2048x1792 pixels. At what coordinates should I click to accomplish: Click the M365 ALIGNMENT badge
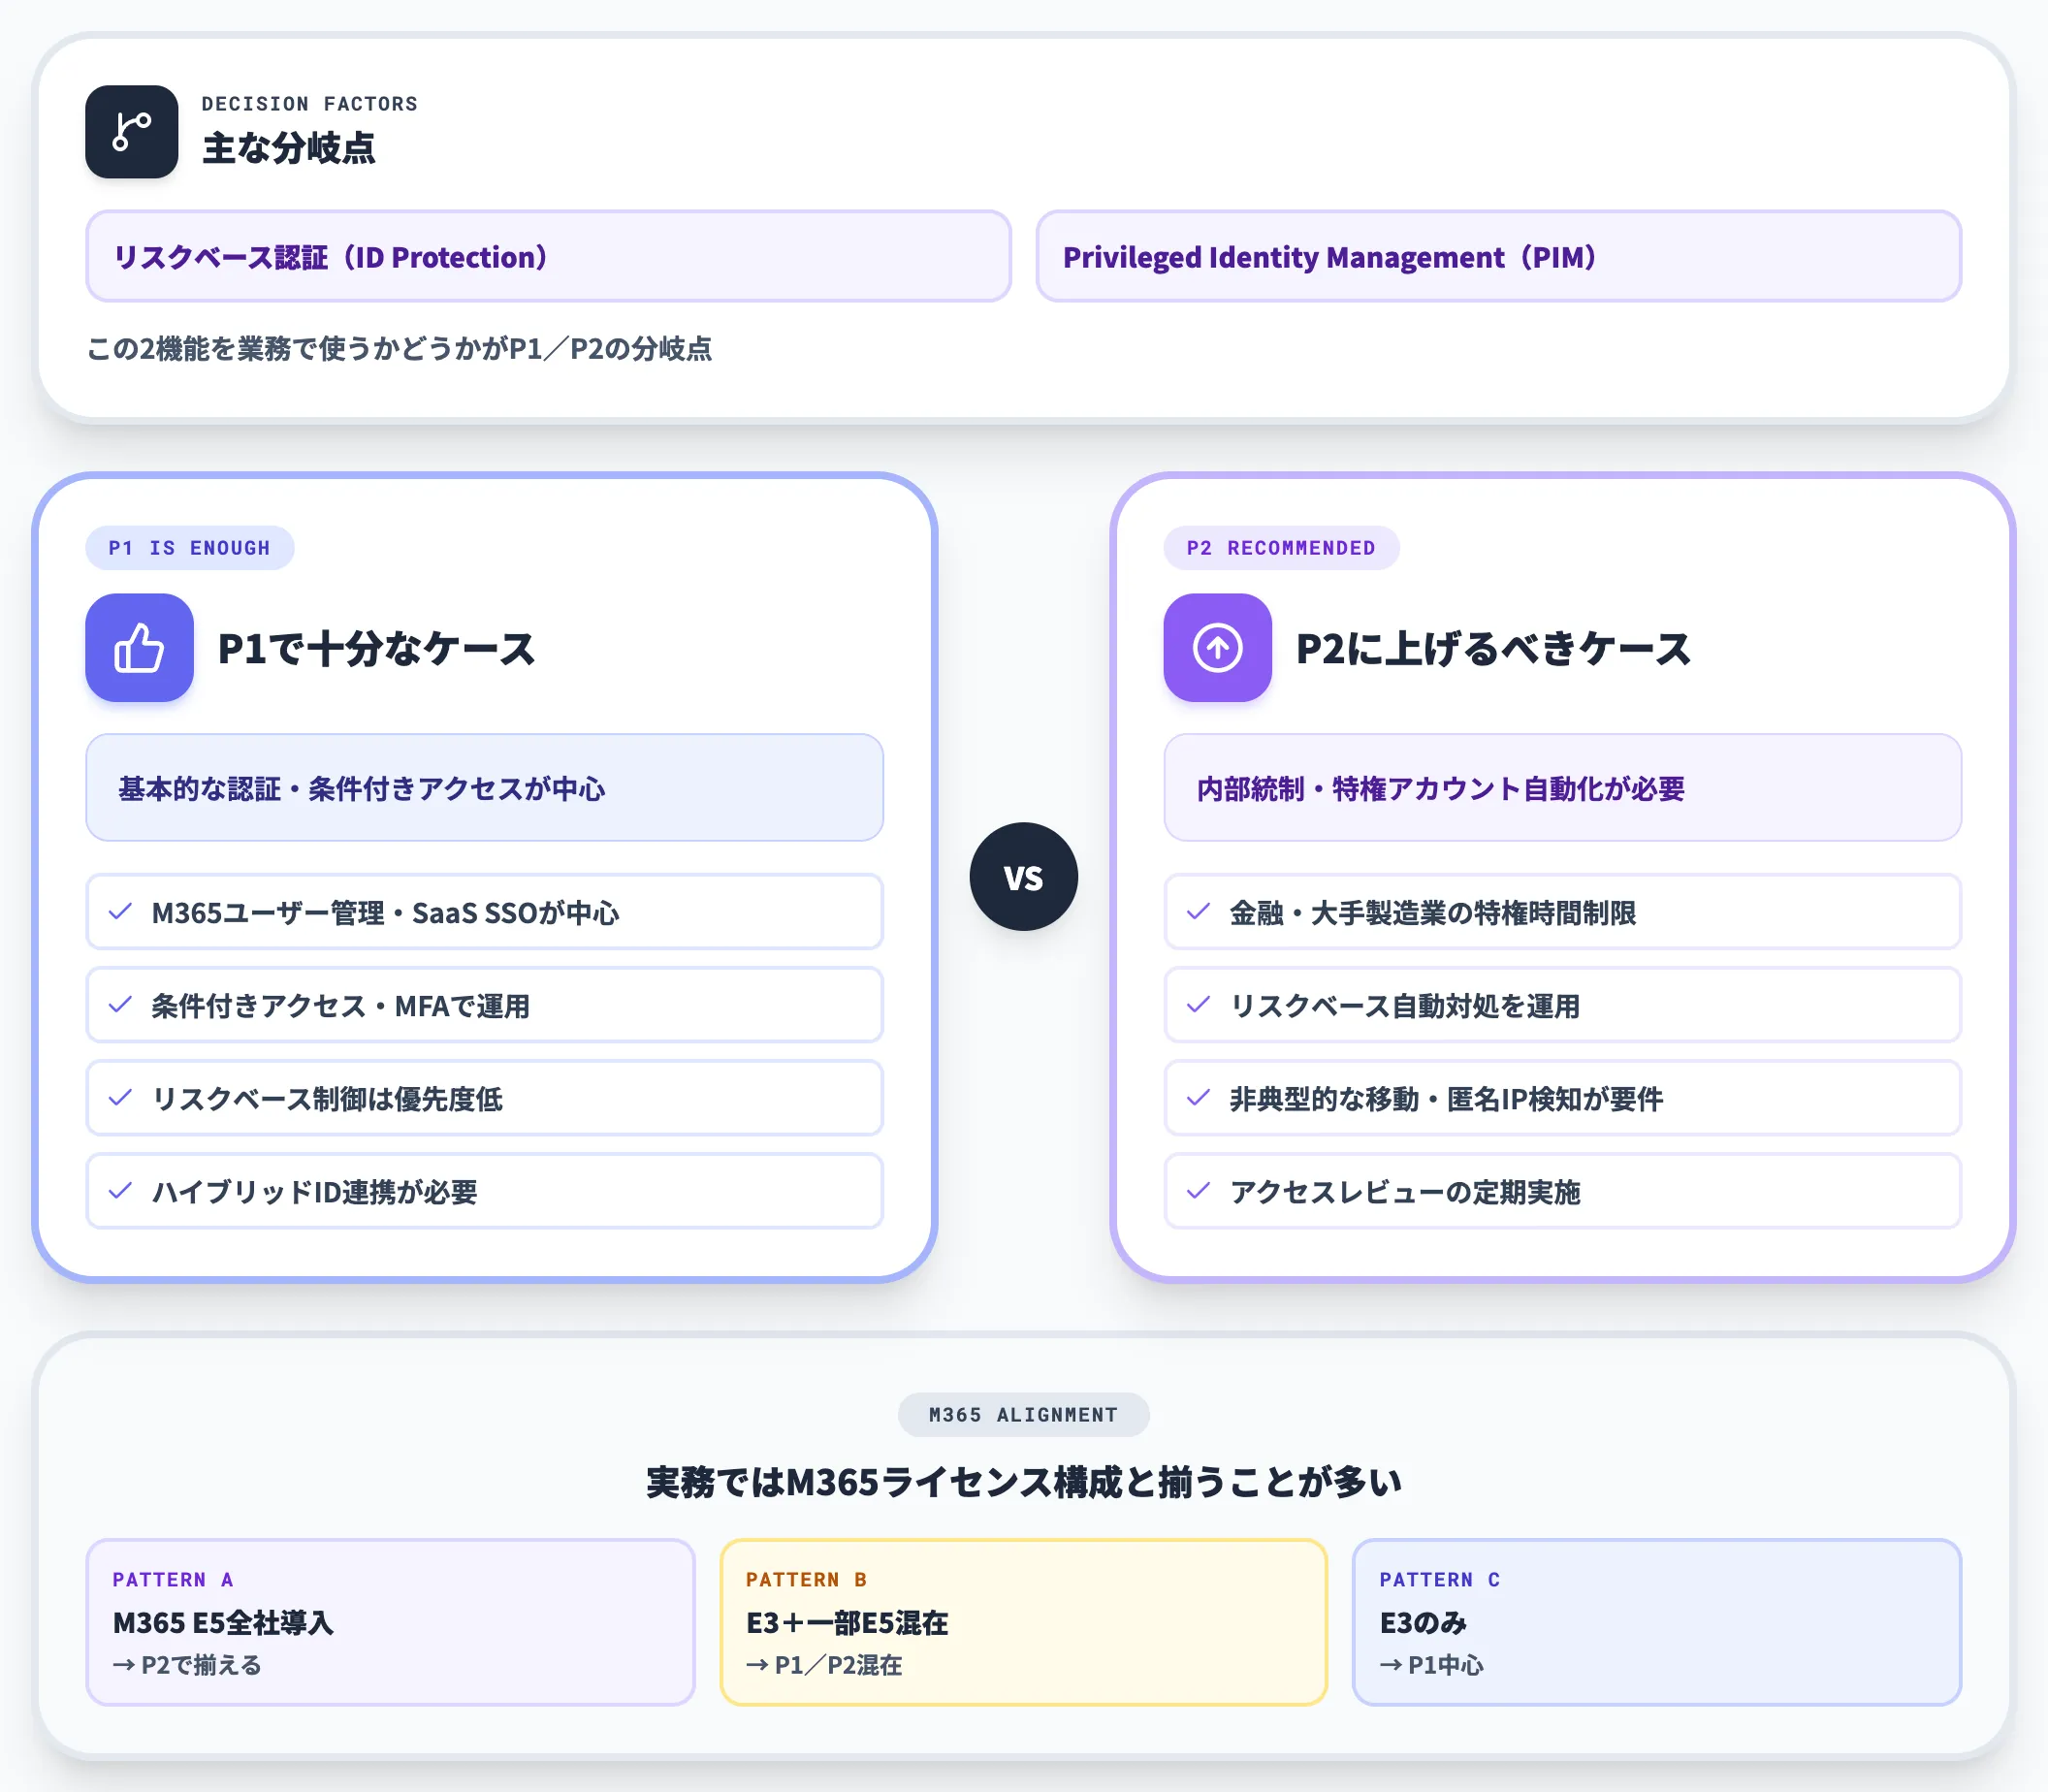[x=1023, y=1415]
